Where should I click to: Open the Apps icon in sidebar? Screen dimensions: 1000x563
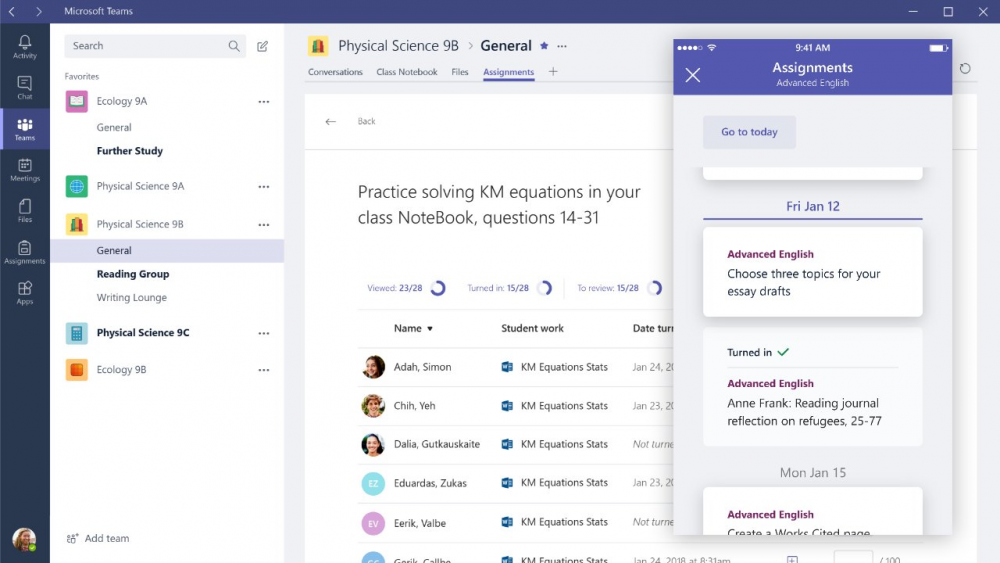(x=25, y=288)
